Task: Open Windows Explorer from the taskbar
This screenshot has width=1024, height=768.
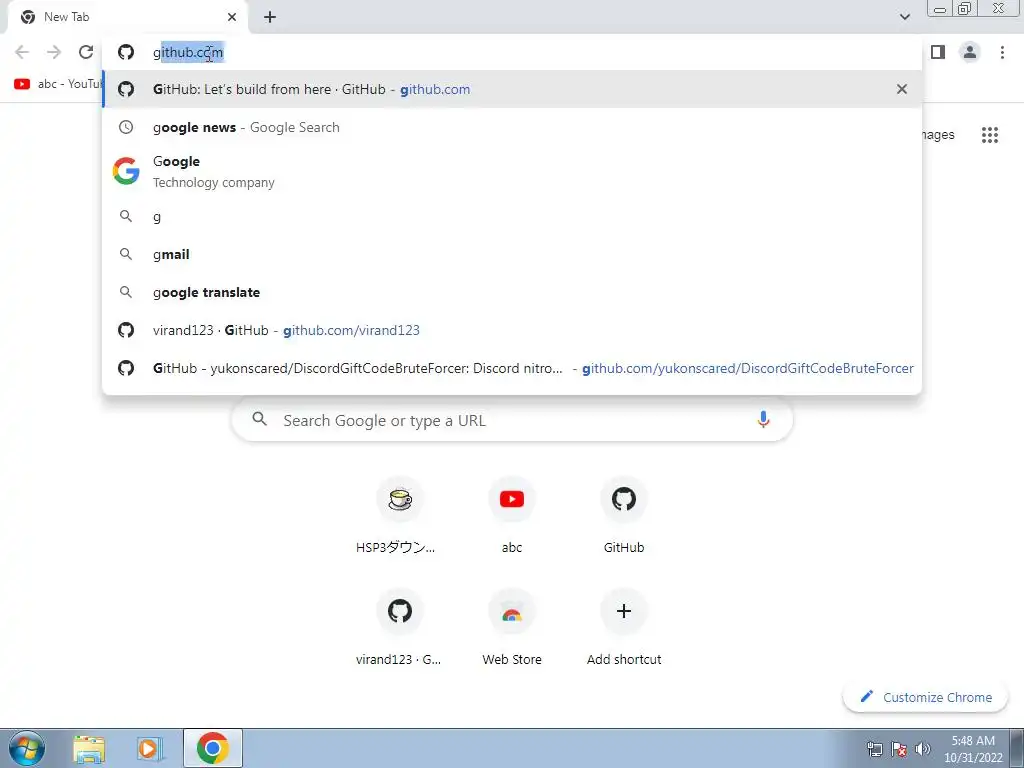Action: [x=89, y=748]
